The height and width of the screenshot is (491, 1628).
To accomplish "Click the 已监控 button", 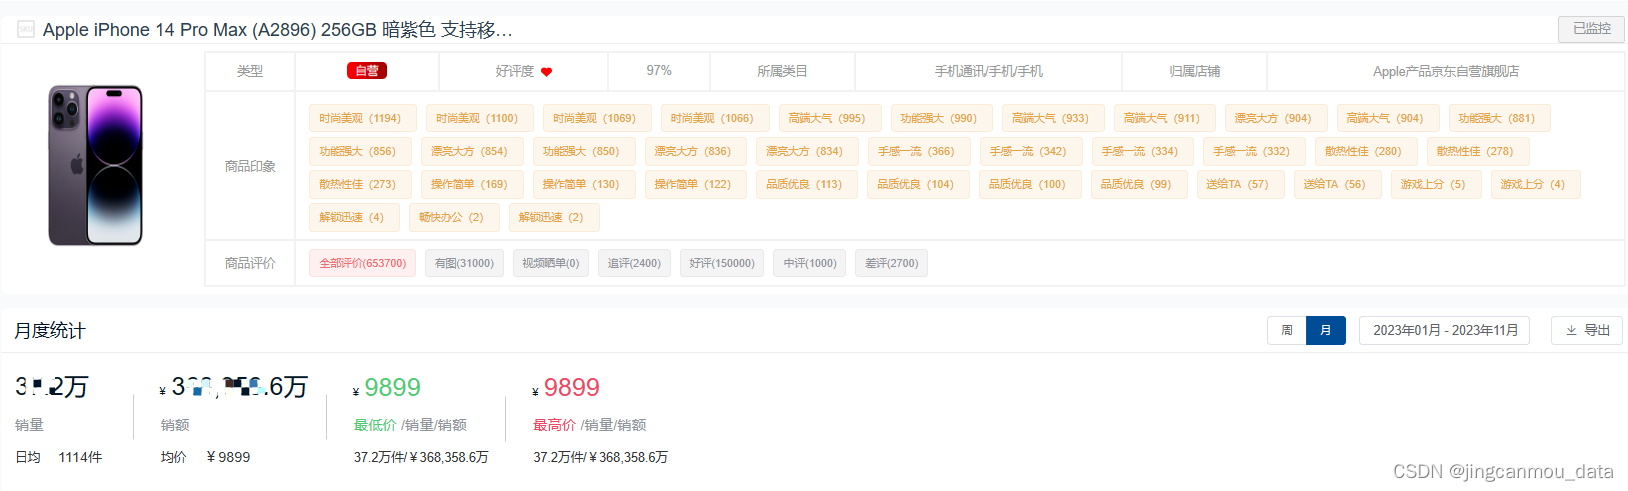I will tap(1591, 29).
